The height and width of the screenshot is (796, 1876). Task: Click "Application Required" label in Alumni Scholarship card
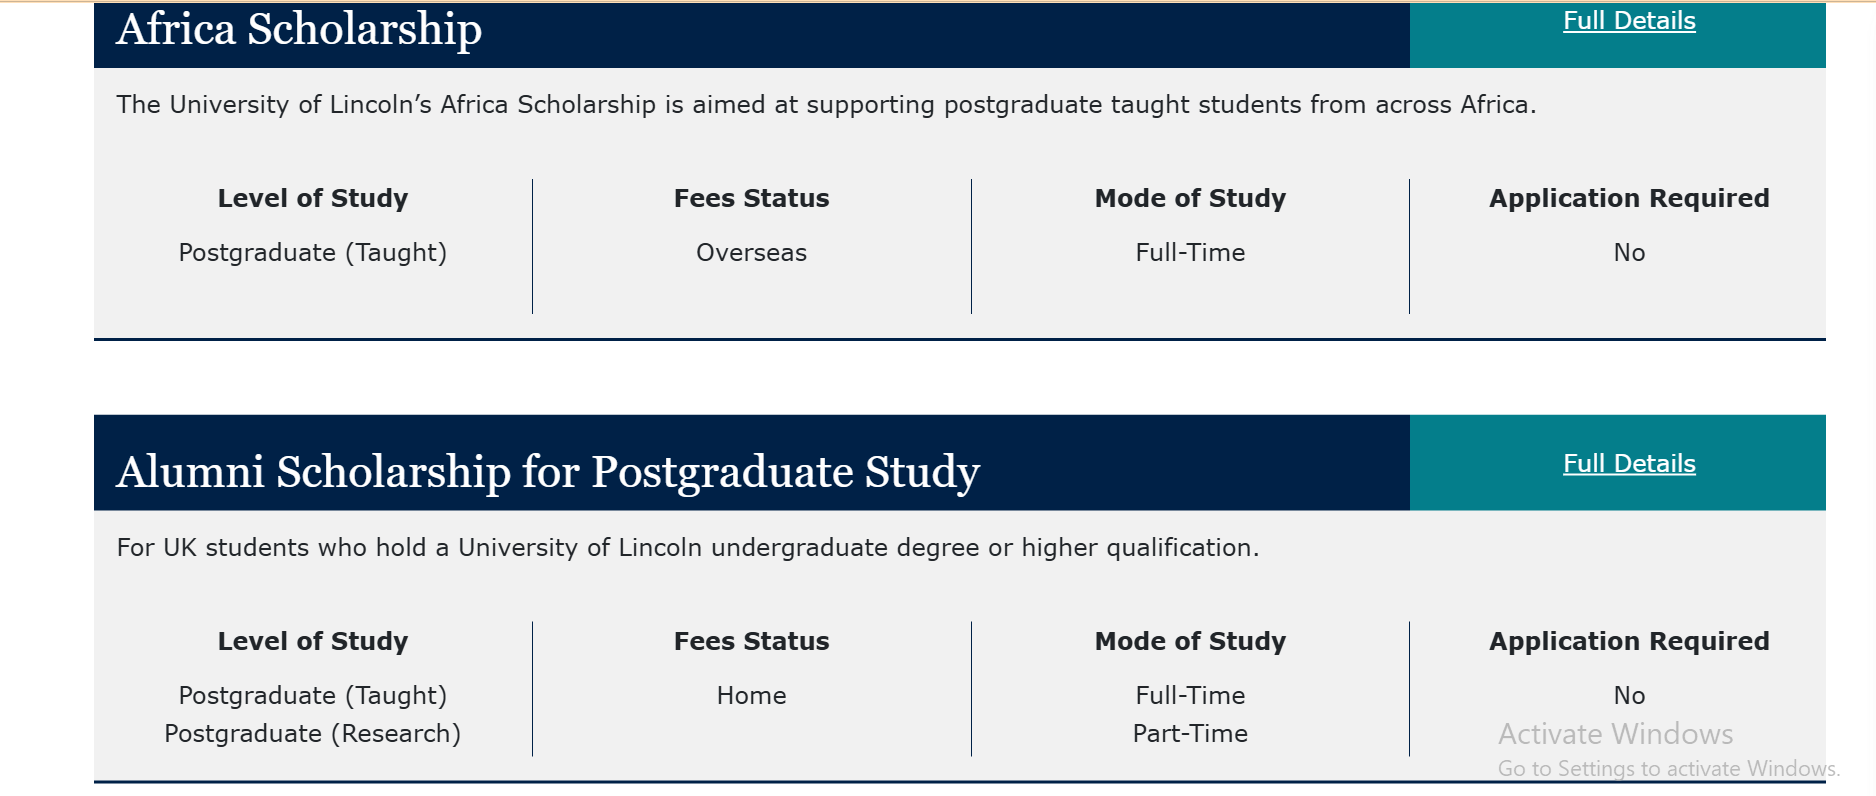coord(1629,642)
